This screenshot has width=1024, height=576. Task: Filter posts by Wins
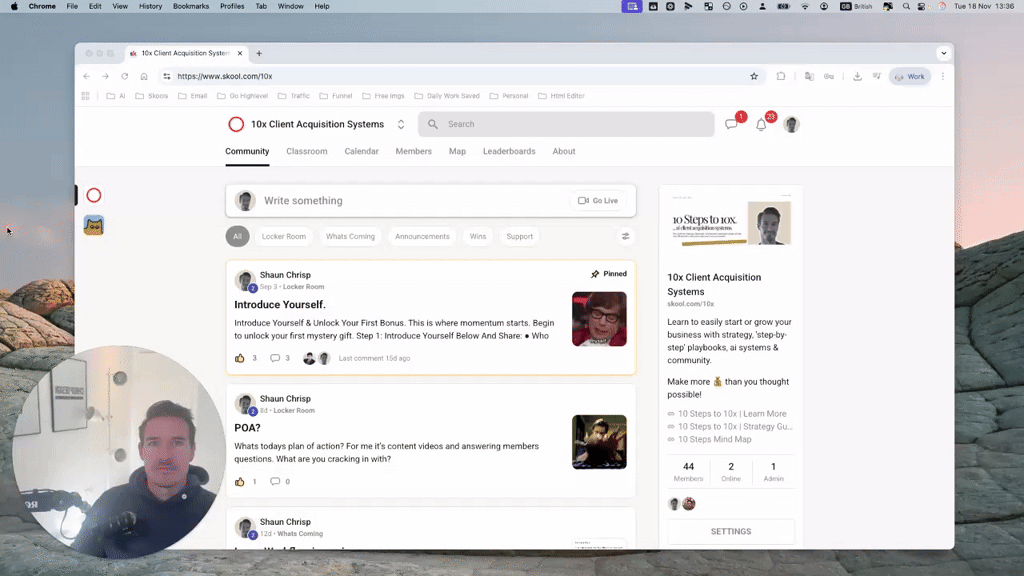pyautogui.click(x=477, y=236)
